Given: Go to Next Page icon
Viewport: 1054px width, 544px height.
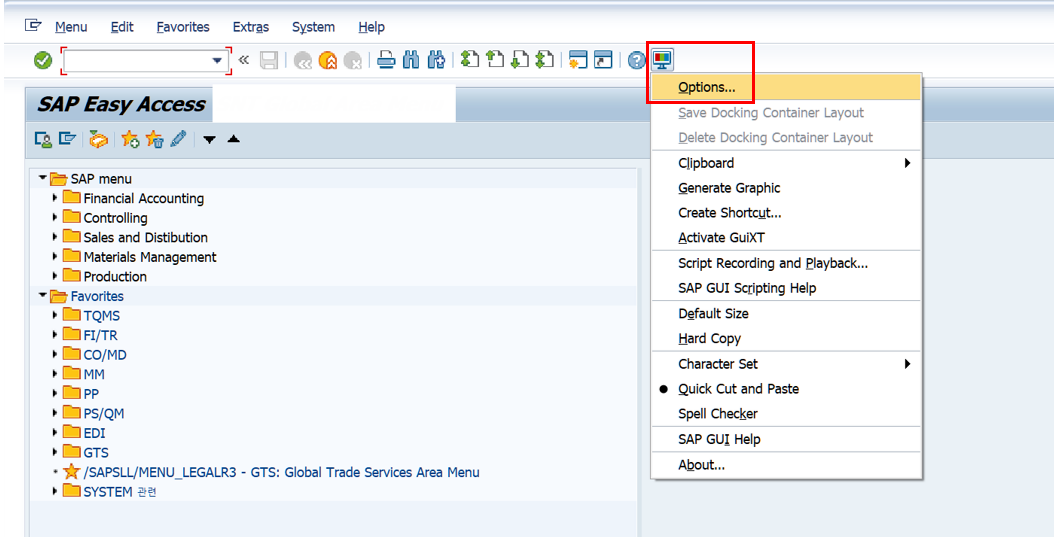Looking at the screenshot, I should [x=520, y=60].
